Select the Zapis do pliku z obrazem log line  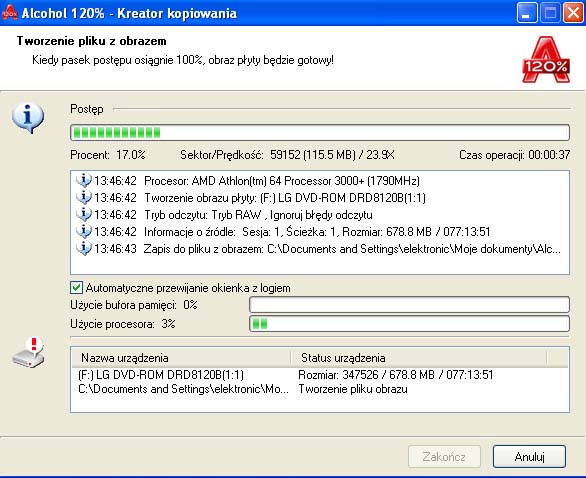tap(318, 249)
